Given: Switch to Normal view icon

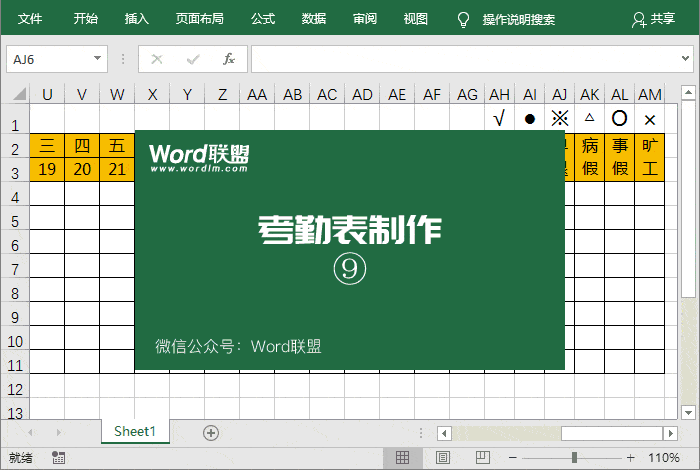Looking at the screenshot, I should 402,458.
